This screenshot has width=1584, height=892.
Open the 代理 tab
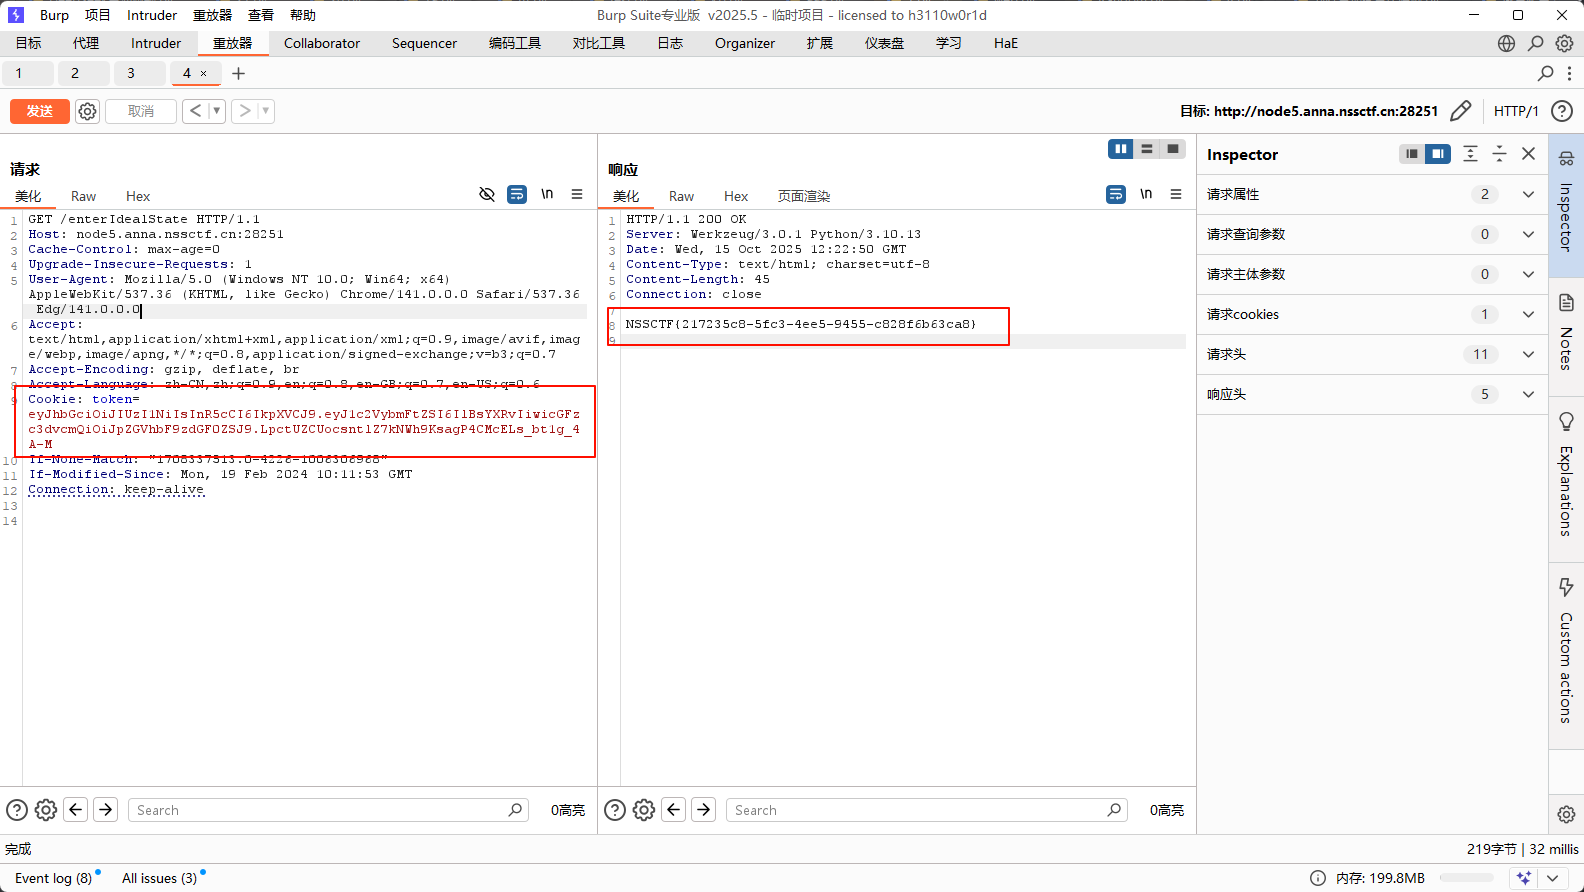[86, 43]
